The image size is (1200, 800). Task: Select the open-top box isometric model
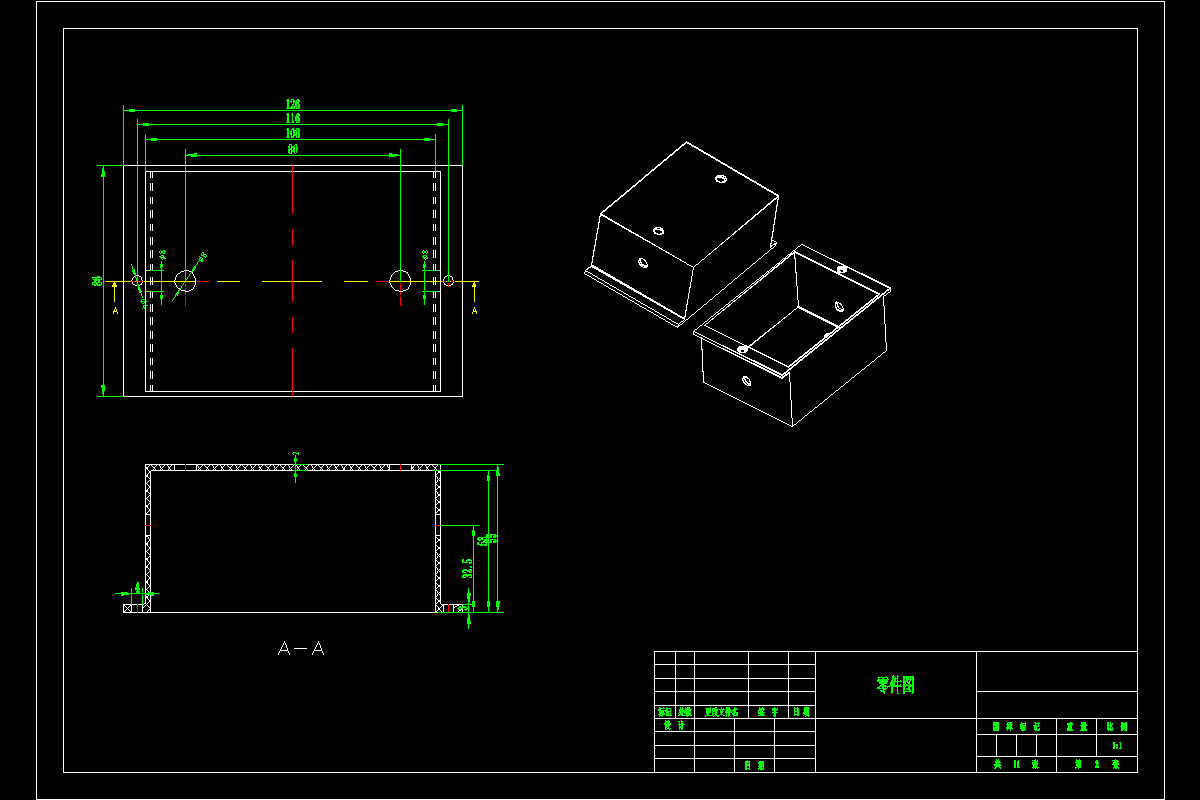pos(791,336)
